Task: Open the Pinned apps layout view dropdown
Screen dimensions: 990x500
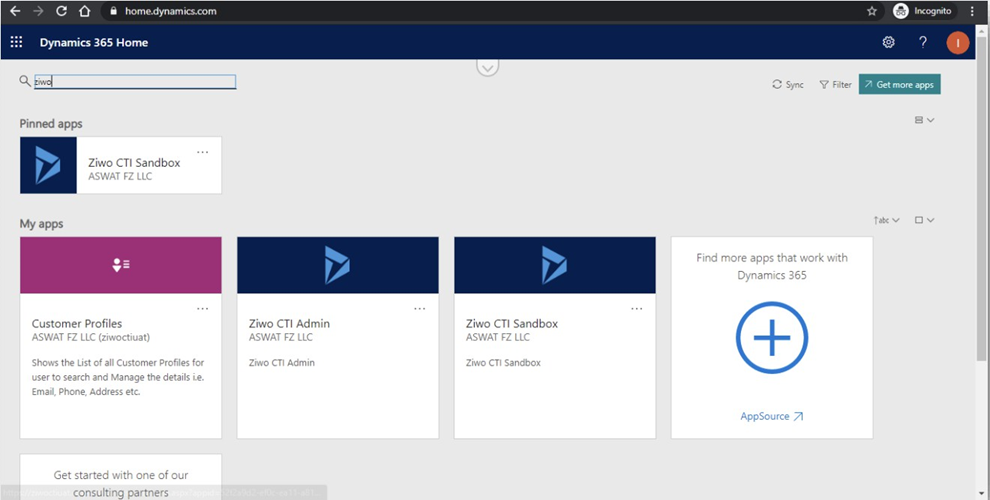Action: pyautogui.click(x=924, y=120)
